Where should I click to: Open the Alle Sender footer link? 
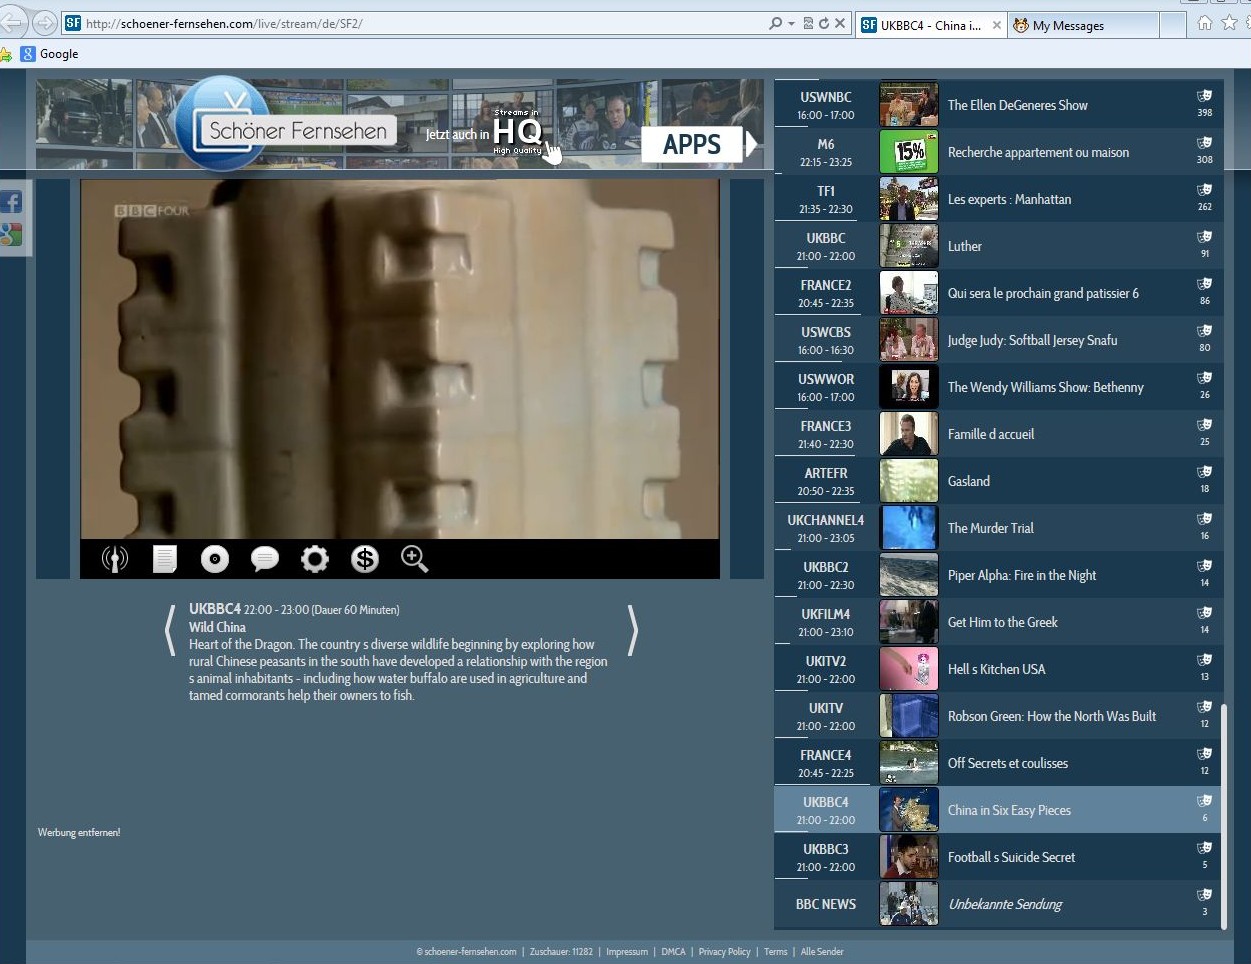[x=822, y=951]
